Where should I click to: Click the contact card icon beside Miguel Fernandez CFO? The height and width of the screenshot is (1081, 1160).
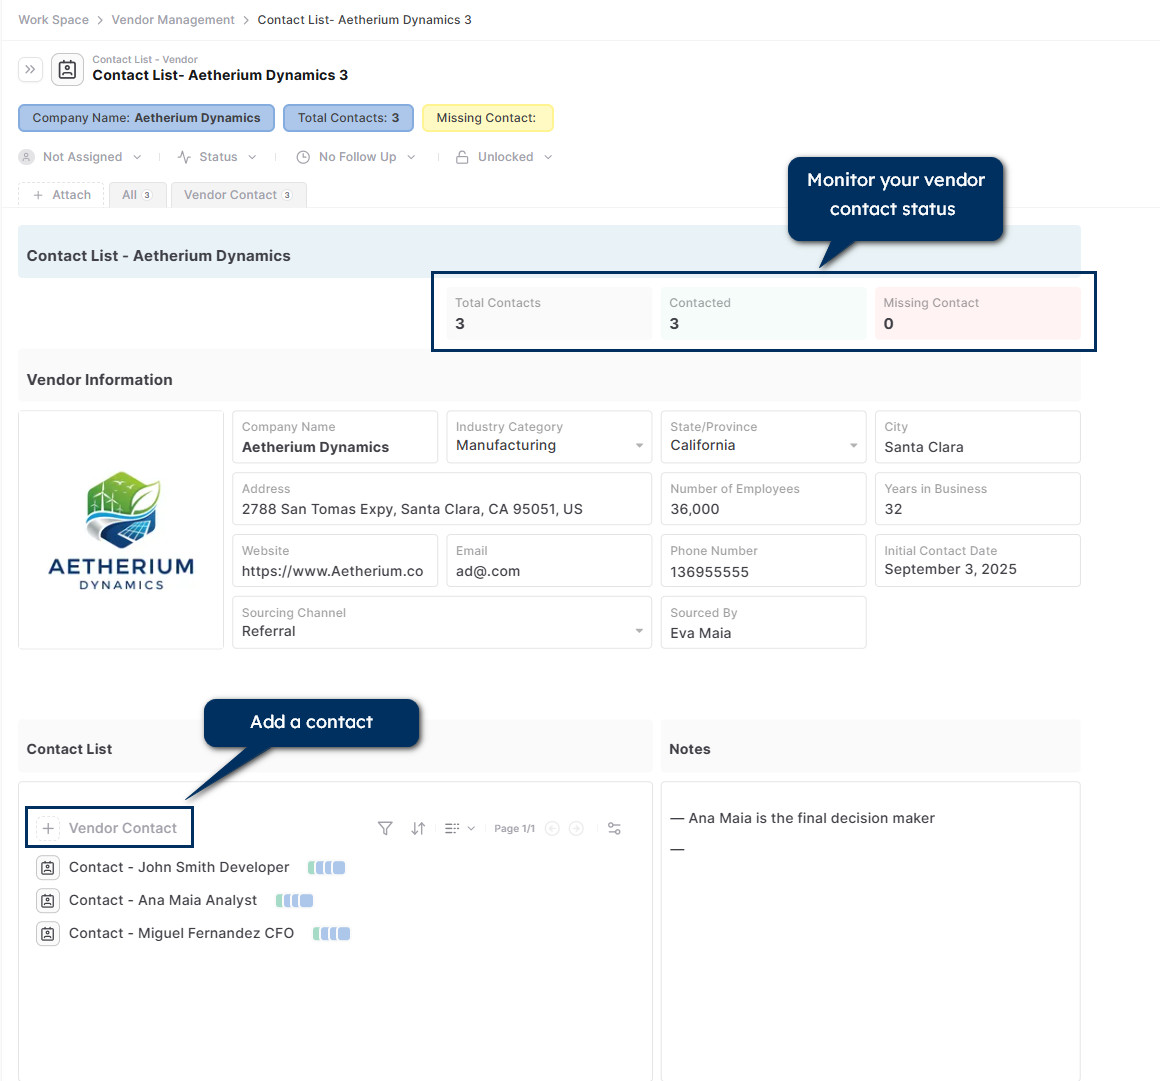coord(47,933)
